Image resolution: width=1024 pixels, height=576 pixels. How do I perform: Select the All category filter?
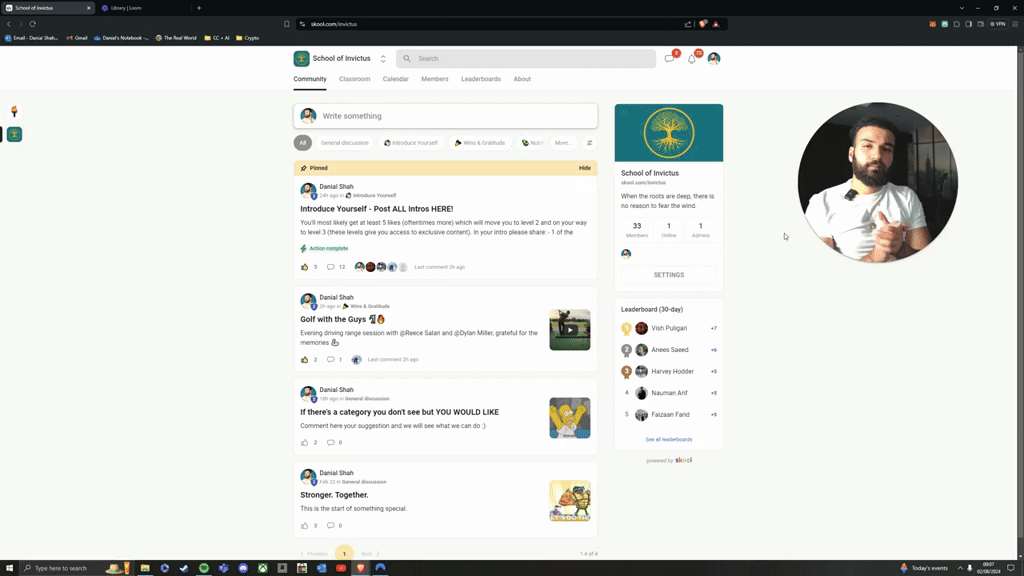tap(302, 143)
